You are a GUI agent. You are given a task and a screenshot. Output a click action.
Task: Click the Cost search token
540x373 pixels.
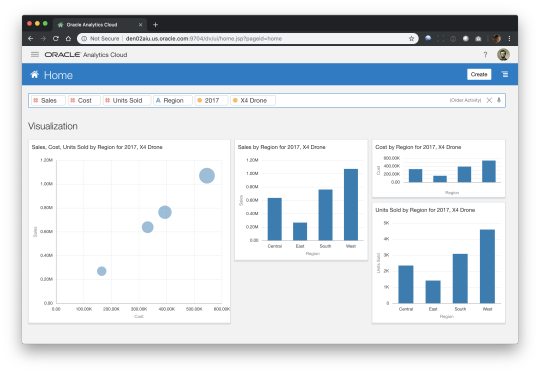(84, 100)
